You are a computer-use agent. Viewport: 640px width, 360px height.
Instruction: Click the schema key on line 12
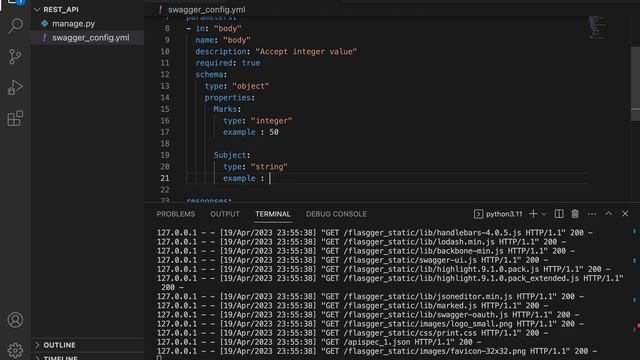(209, 75)
